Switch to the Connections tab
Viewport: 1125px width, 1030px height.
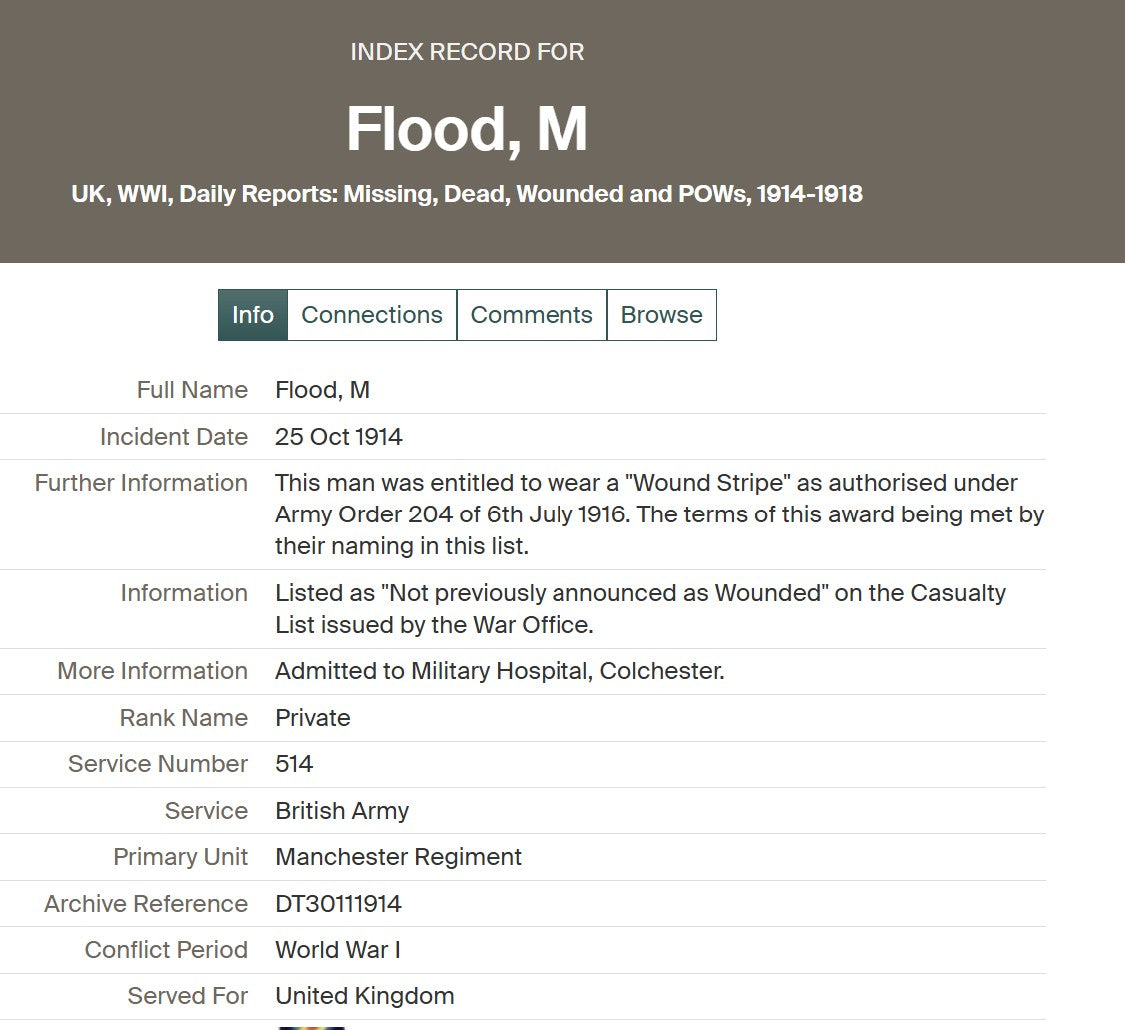click(372, 315)
